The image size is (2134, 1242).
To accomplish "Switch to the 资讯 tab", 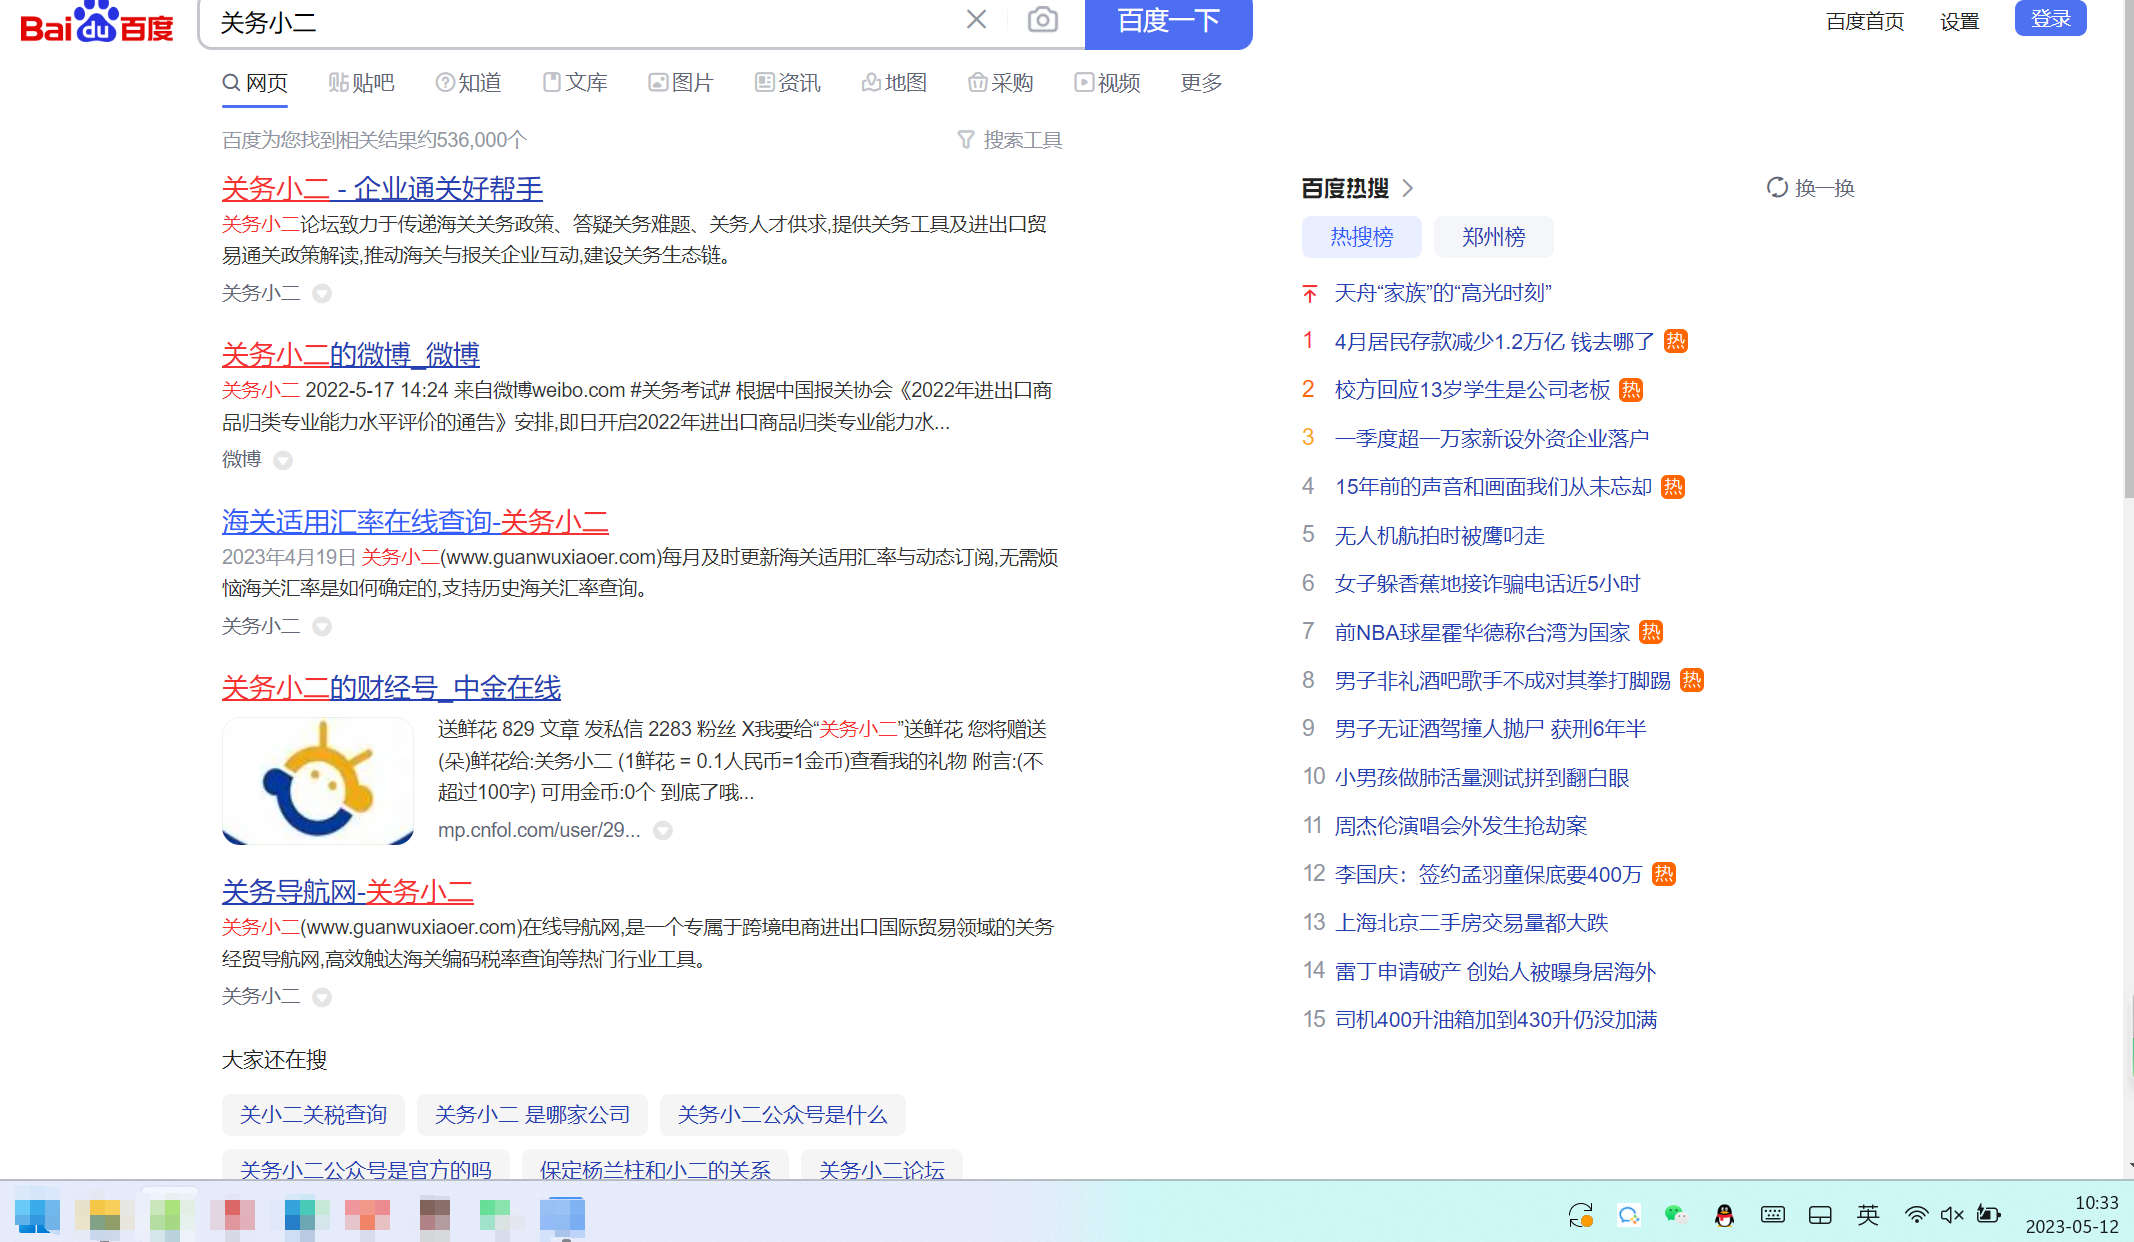I will 788,83.
